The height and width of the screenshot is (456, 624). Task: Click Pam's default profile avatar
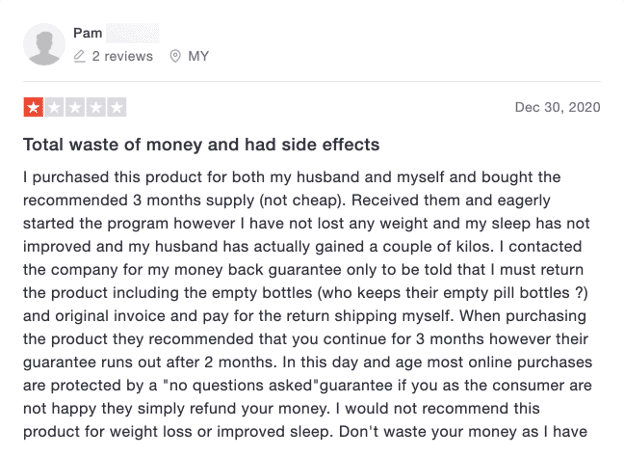tap(44, 44)
